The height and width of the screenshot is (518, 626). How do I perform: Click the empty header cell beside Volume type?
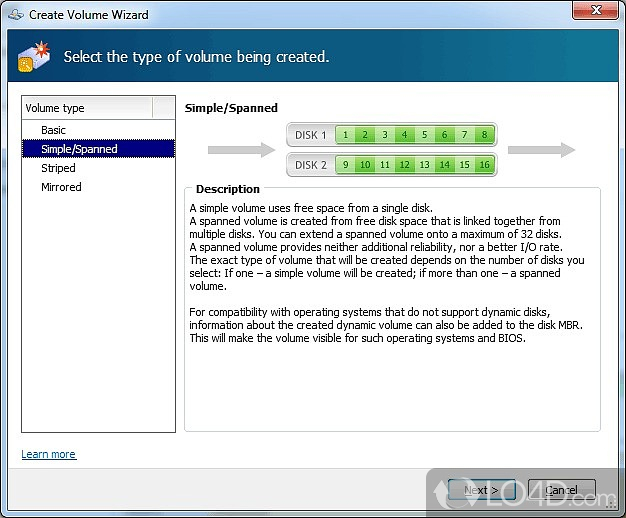click(164, 108)
